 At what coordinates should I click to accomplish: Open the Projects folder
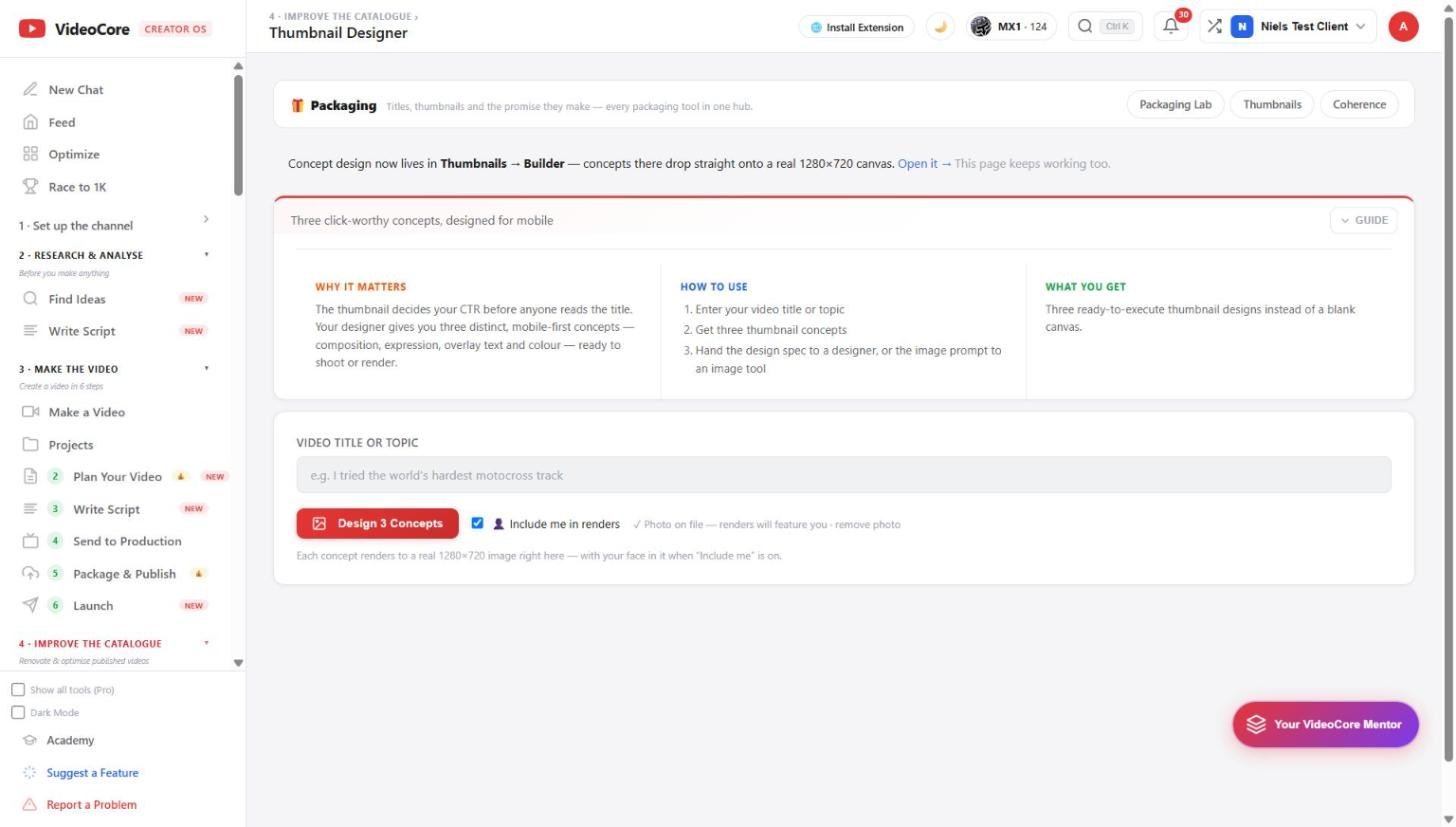tap(71, 445)
